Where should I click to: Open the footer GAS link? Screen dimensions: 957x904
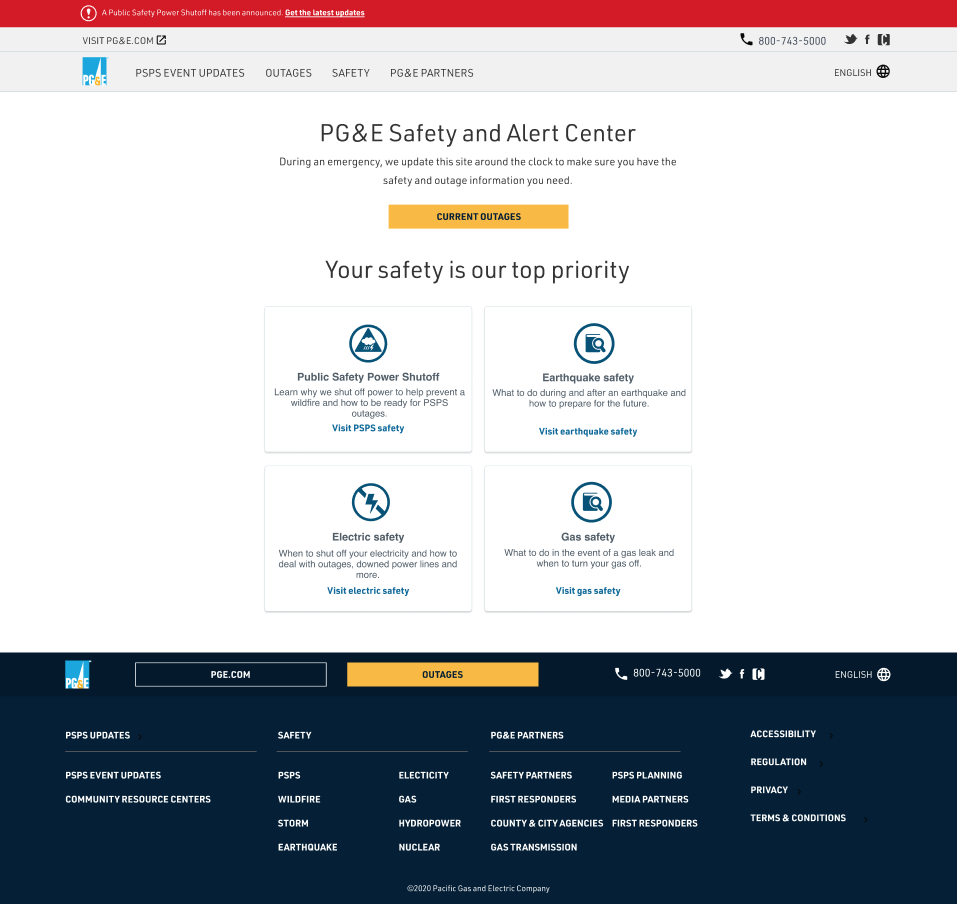[x=408, y=799]
